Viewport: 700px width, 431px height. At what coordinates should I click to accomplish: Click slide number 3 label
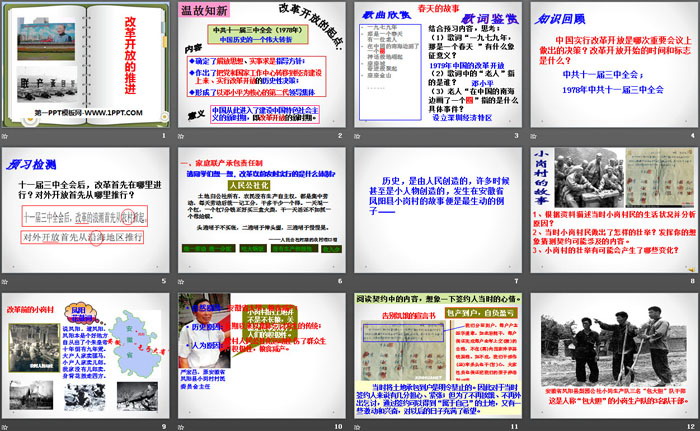coord(516,135)
